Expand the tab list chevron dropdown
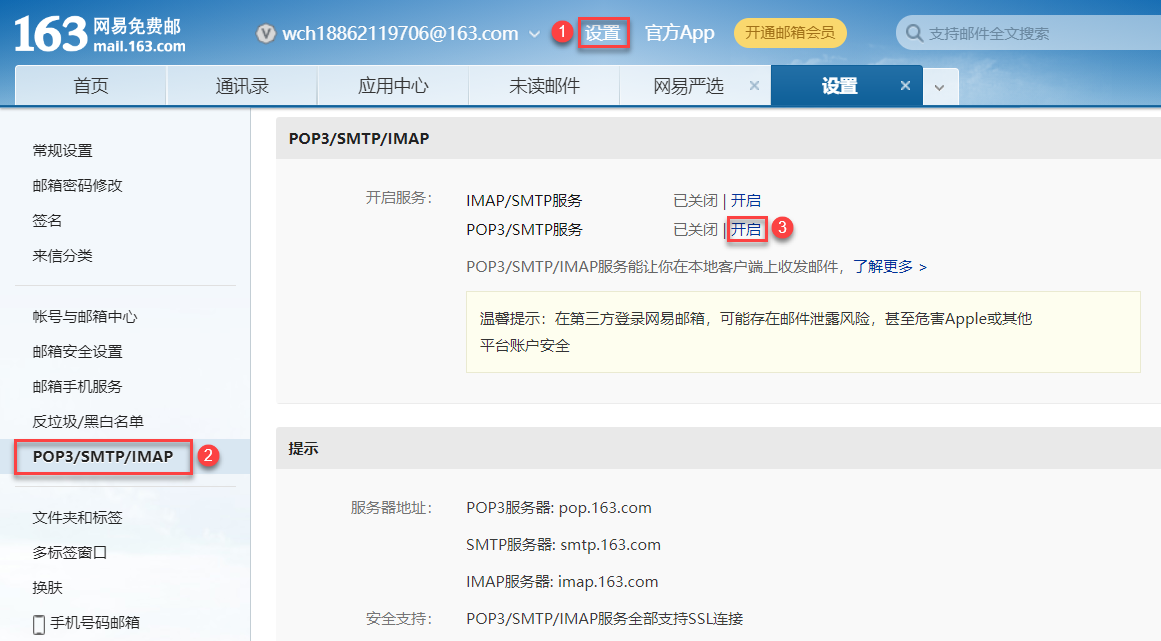The width and height of the screenshot is (1161, 641). (x=940, y=87)
